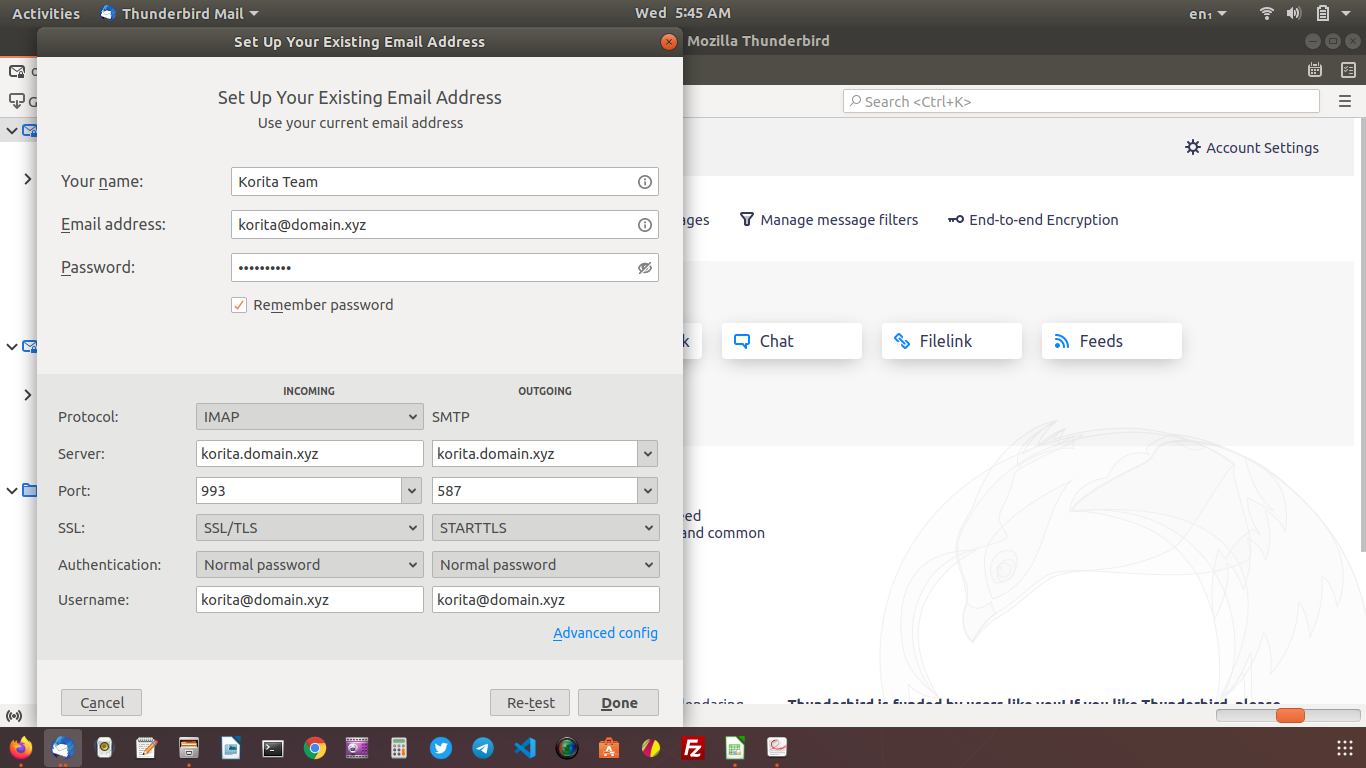1366x768 pixels.
Task: Open the Feeds configuration
Action: [x=1111, y=341]
